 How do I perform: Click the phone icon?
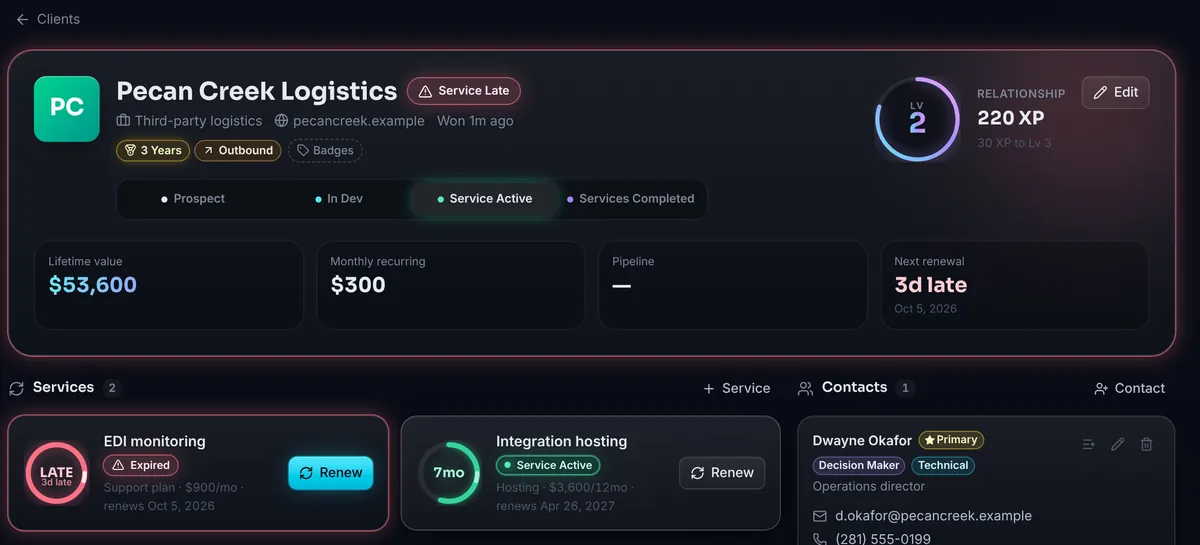tap(820, 539)
